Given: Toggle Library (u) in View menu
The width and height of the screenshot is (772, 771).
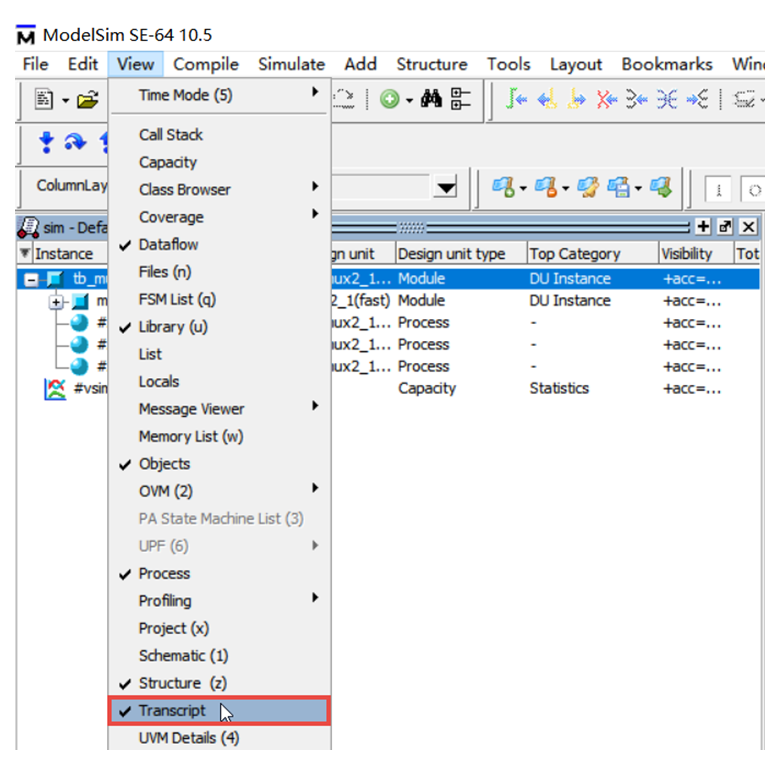Looking at the screenshot, I should point(220,327).
